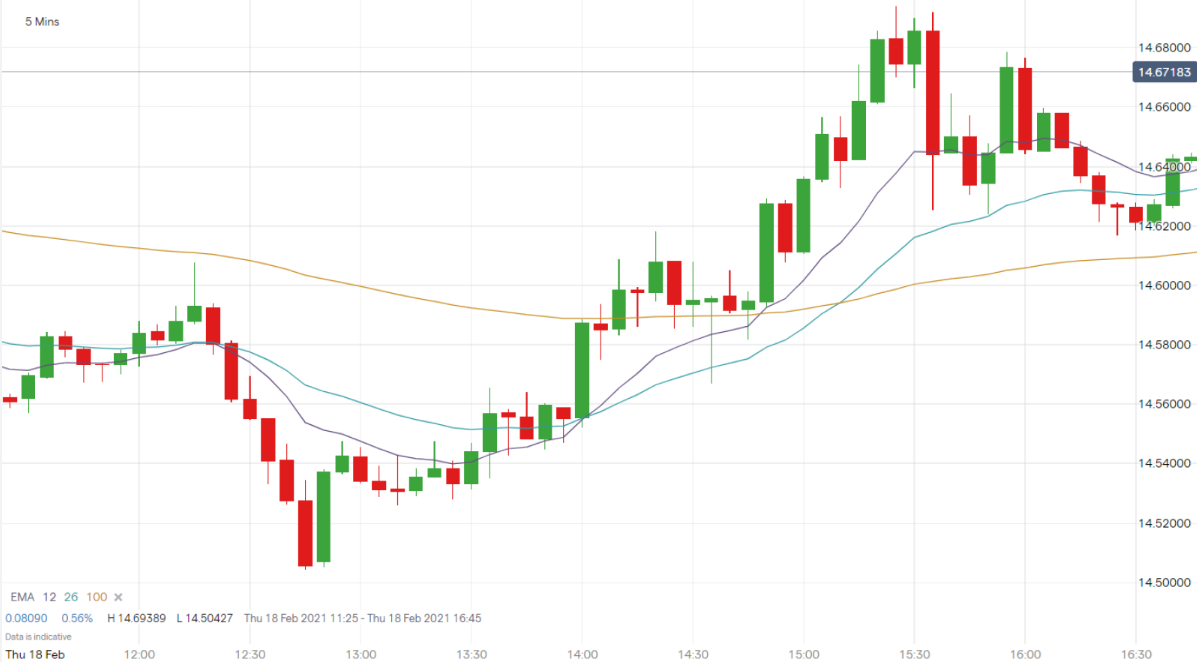
Task: Click the 14.56000 price axis label
Action: pyautogui.click(x=1164, y=404)
